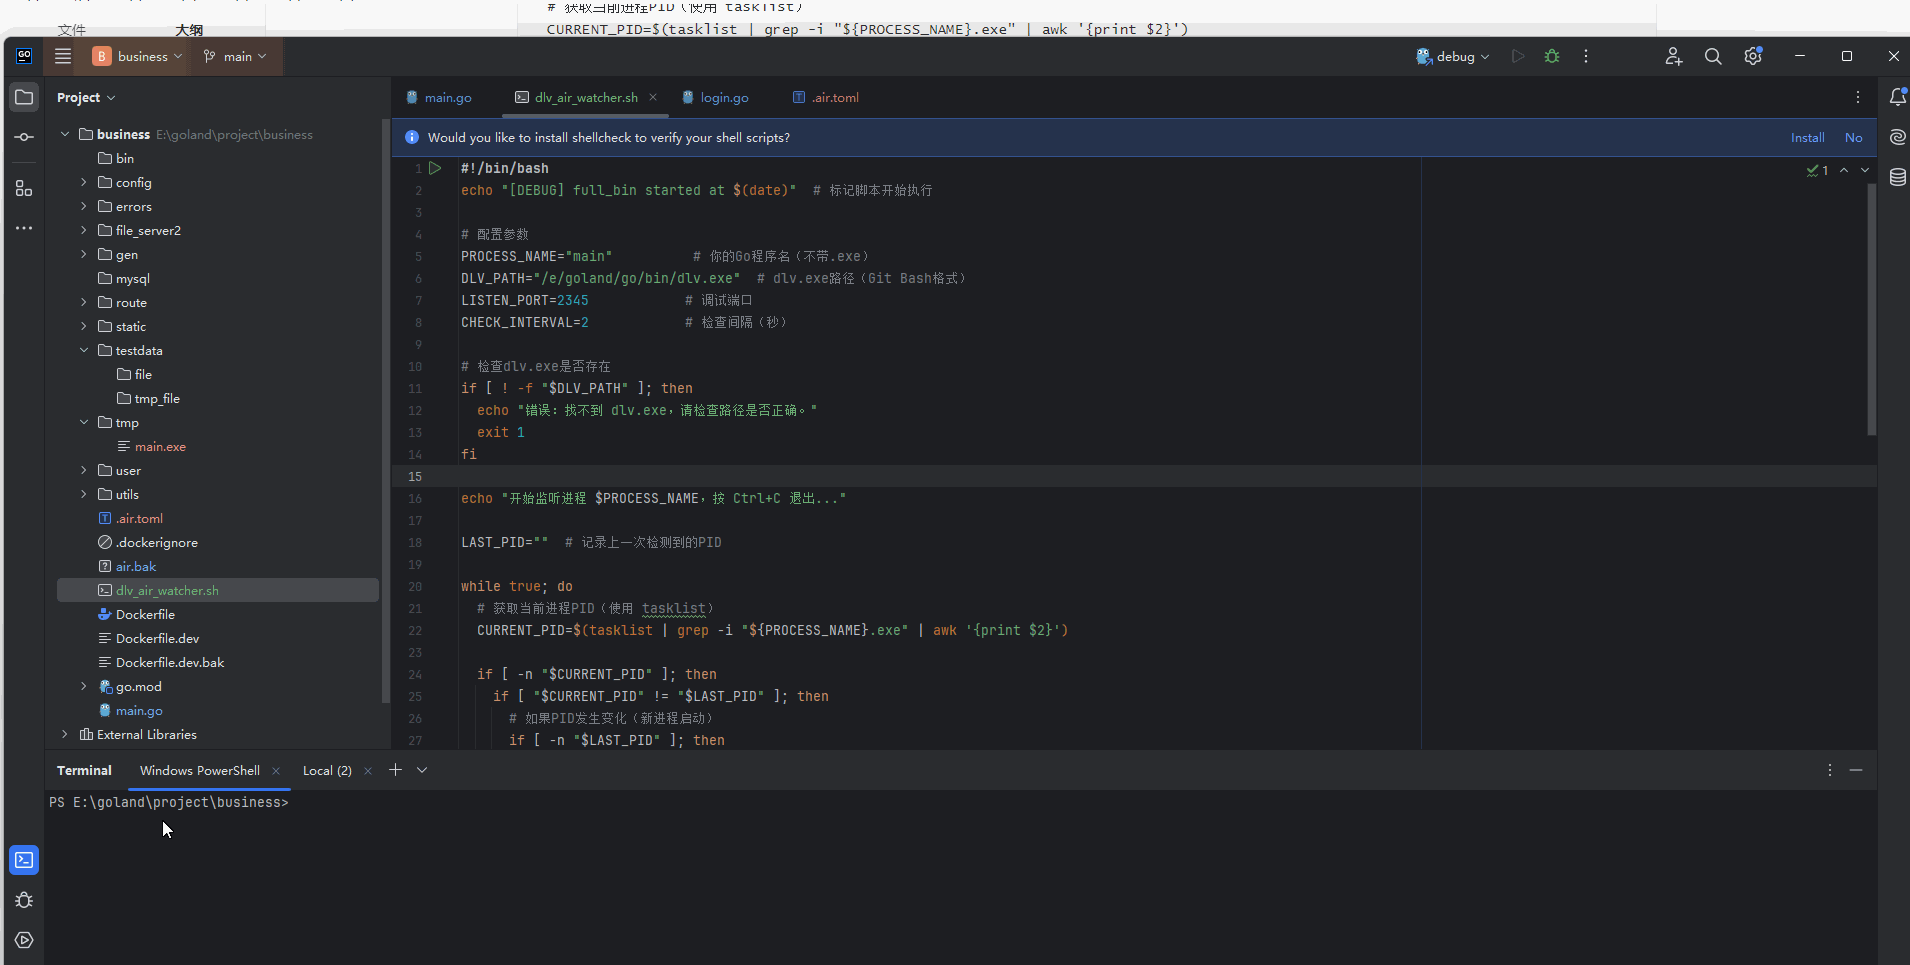1910x965 pixels.
Task: Open the AI assistant spiral icon
Action: (1897, 137)
